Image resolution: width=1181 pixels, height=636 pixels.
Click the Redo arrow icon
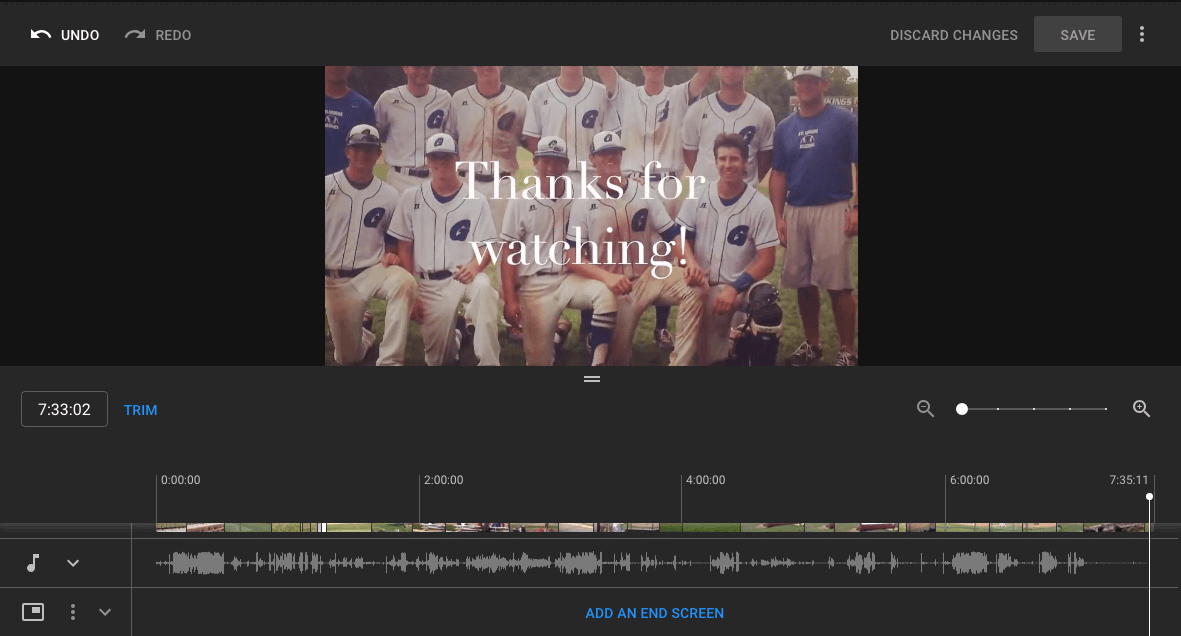(135, 35)
